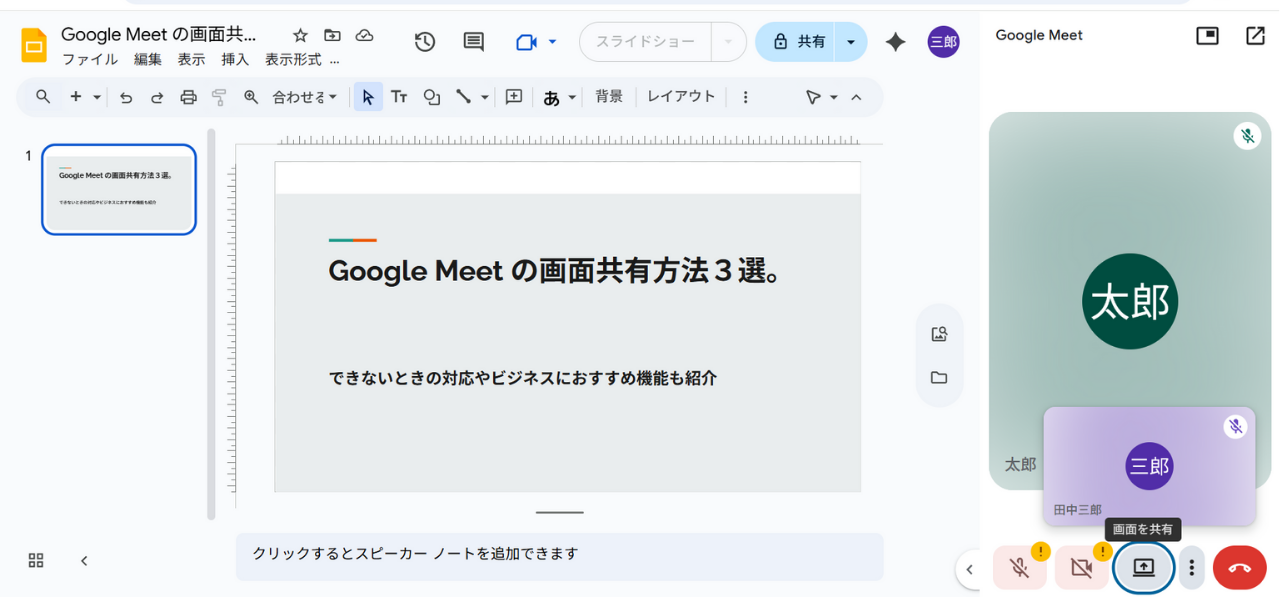Collapse the toolbar with the chevron up
This screenshot has width=1280, height=597.
[856, 97]
